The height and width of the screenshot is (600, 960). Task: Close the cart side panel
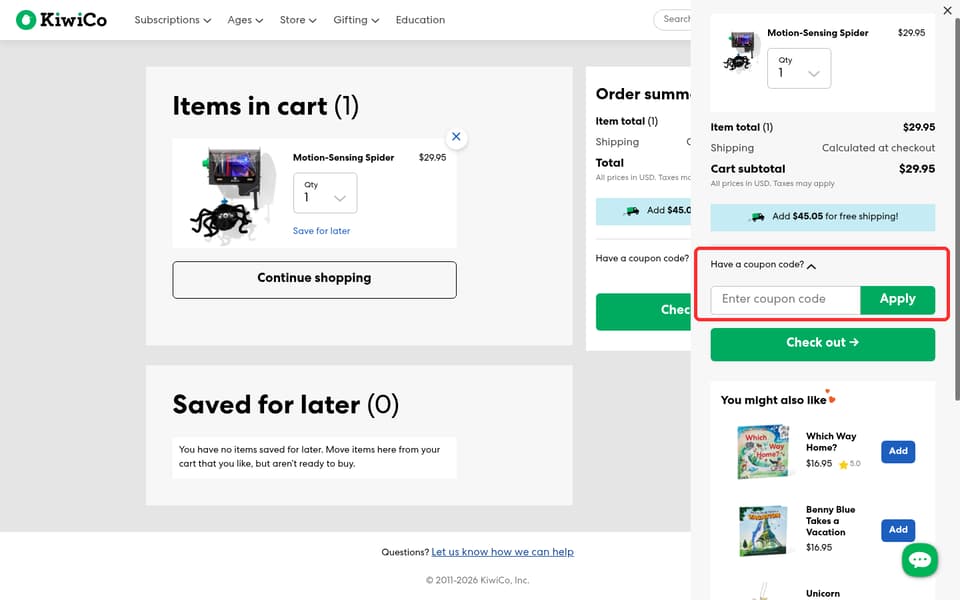tap(947, 10)
